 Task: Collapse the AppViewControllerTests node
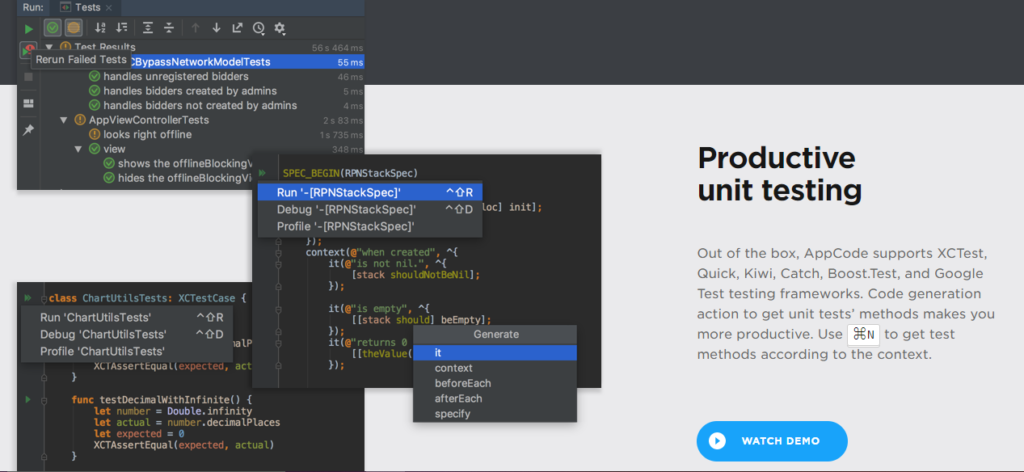tap(63, 120)
